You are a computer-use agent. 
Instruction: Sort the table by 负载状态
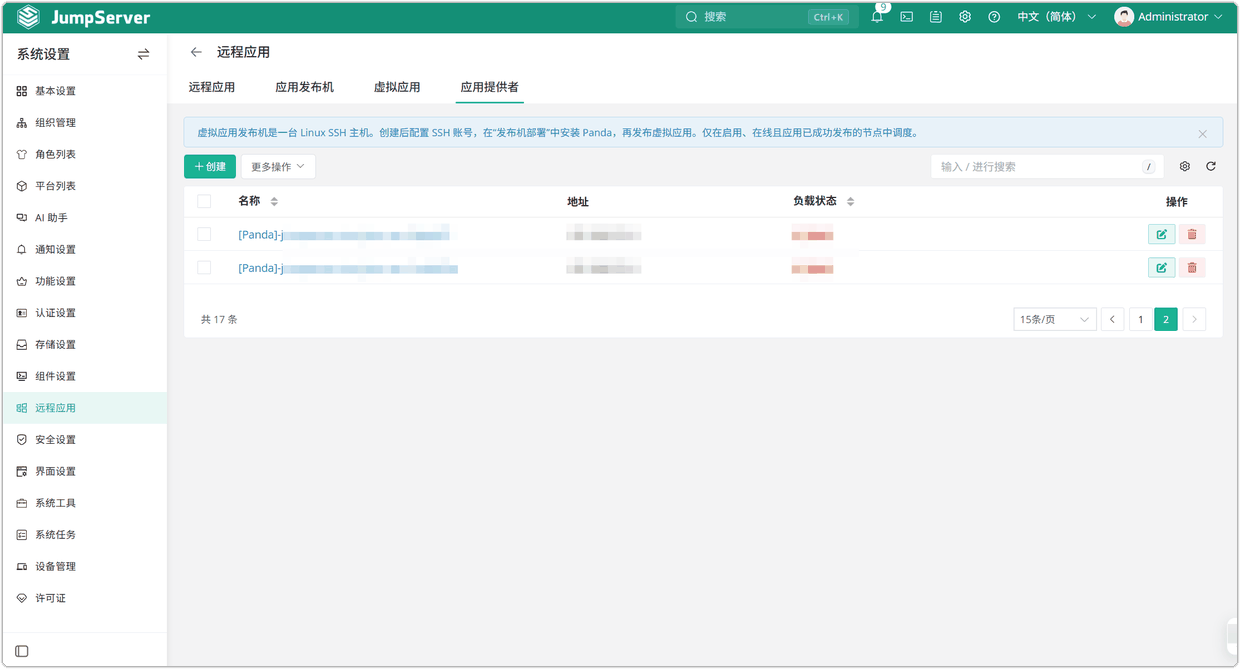pos(850,202)
